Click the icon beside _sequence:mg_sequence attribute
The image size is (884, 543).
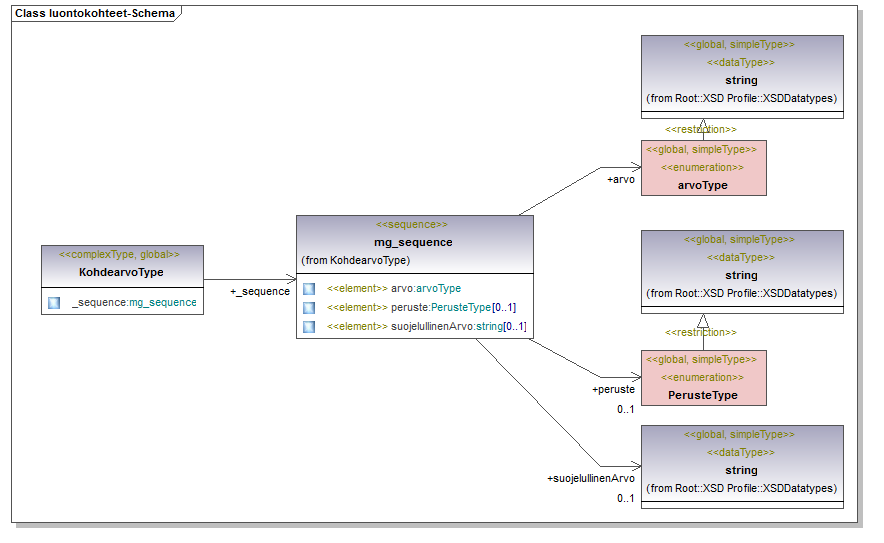click(x=54, y=302)
